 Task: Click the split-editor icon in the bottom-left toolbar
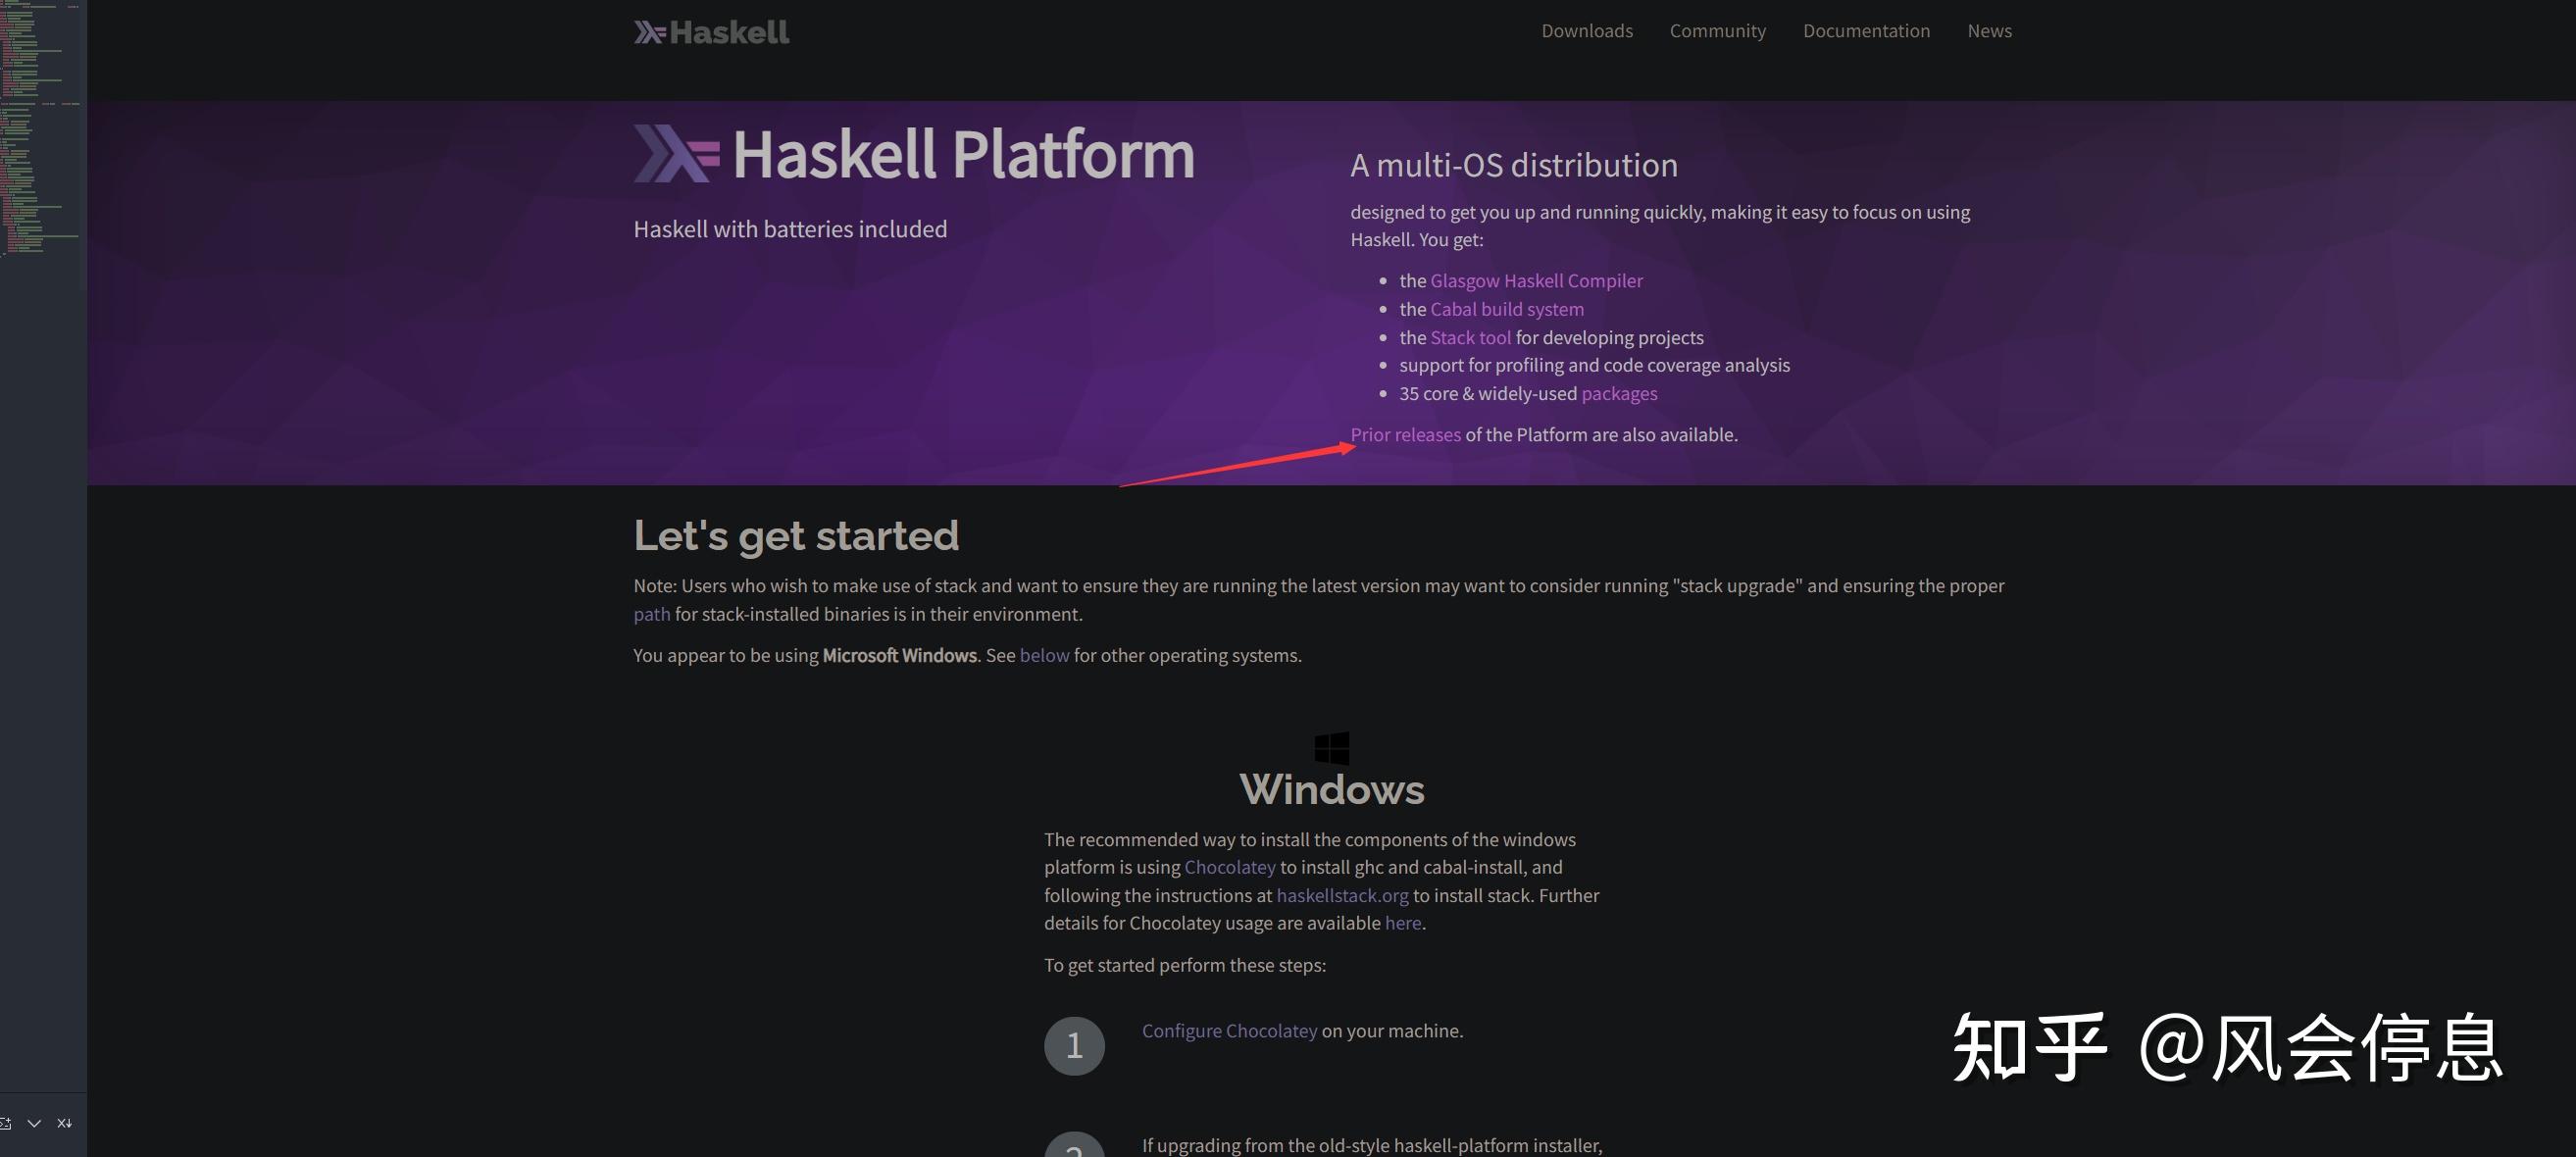coord(6,1122)
